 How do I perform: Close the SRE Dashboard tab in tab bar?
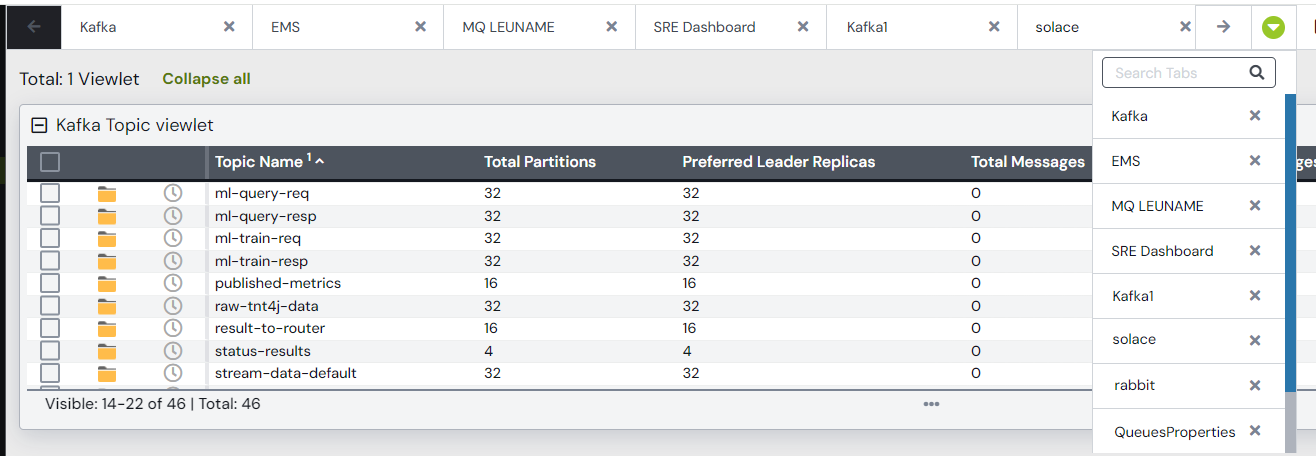click(803, 27)
